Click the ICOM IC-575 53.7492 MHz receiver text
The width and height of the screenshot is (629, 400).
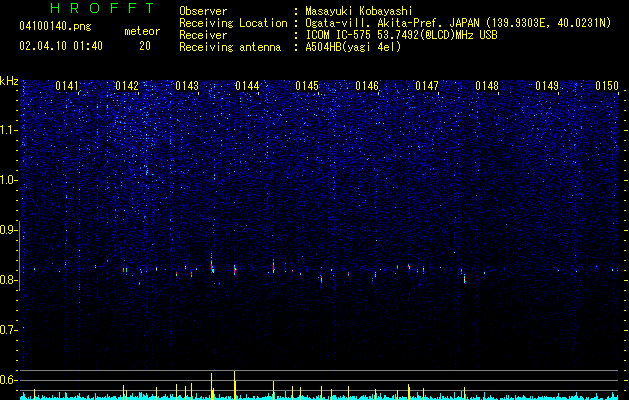(x=401, y=35)
